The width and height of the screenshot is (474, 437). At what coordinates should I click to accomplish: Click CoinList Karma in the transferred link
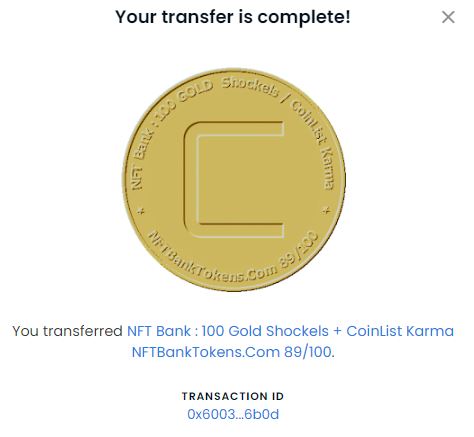click(400, 331)
